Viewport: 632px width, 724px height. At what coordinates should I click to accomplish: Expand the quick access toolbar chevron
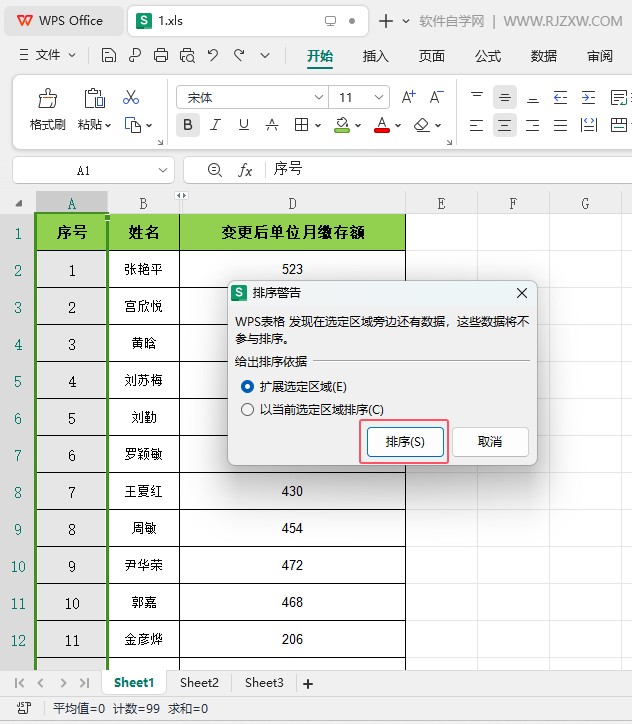coord(265,55)
